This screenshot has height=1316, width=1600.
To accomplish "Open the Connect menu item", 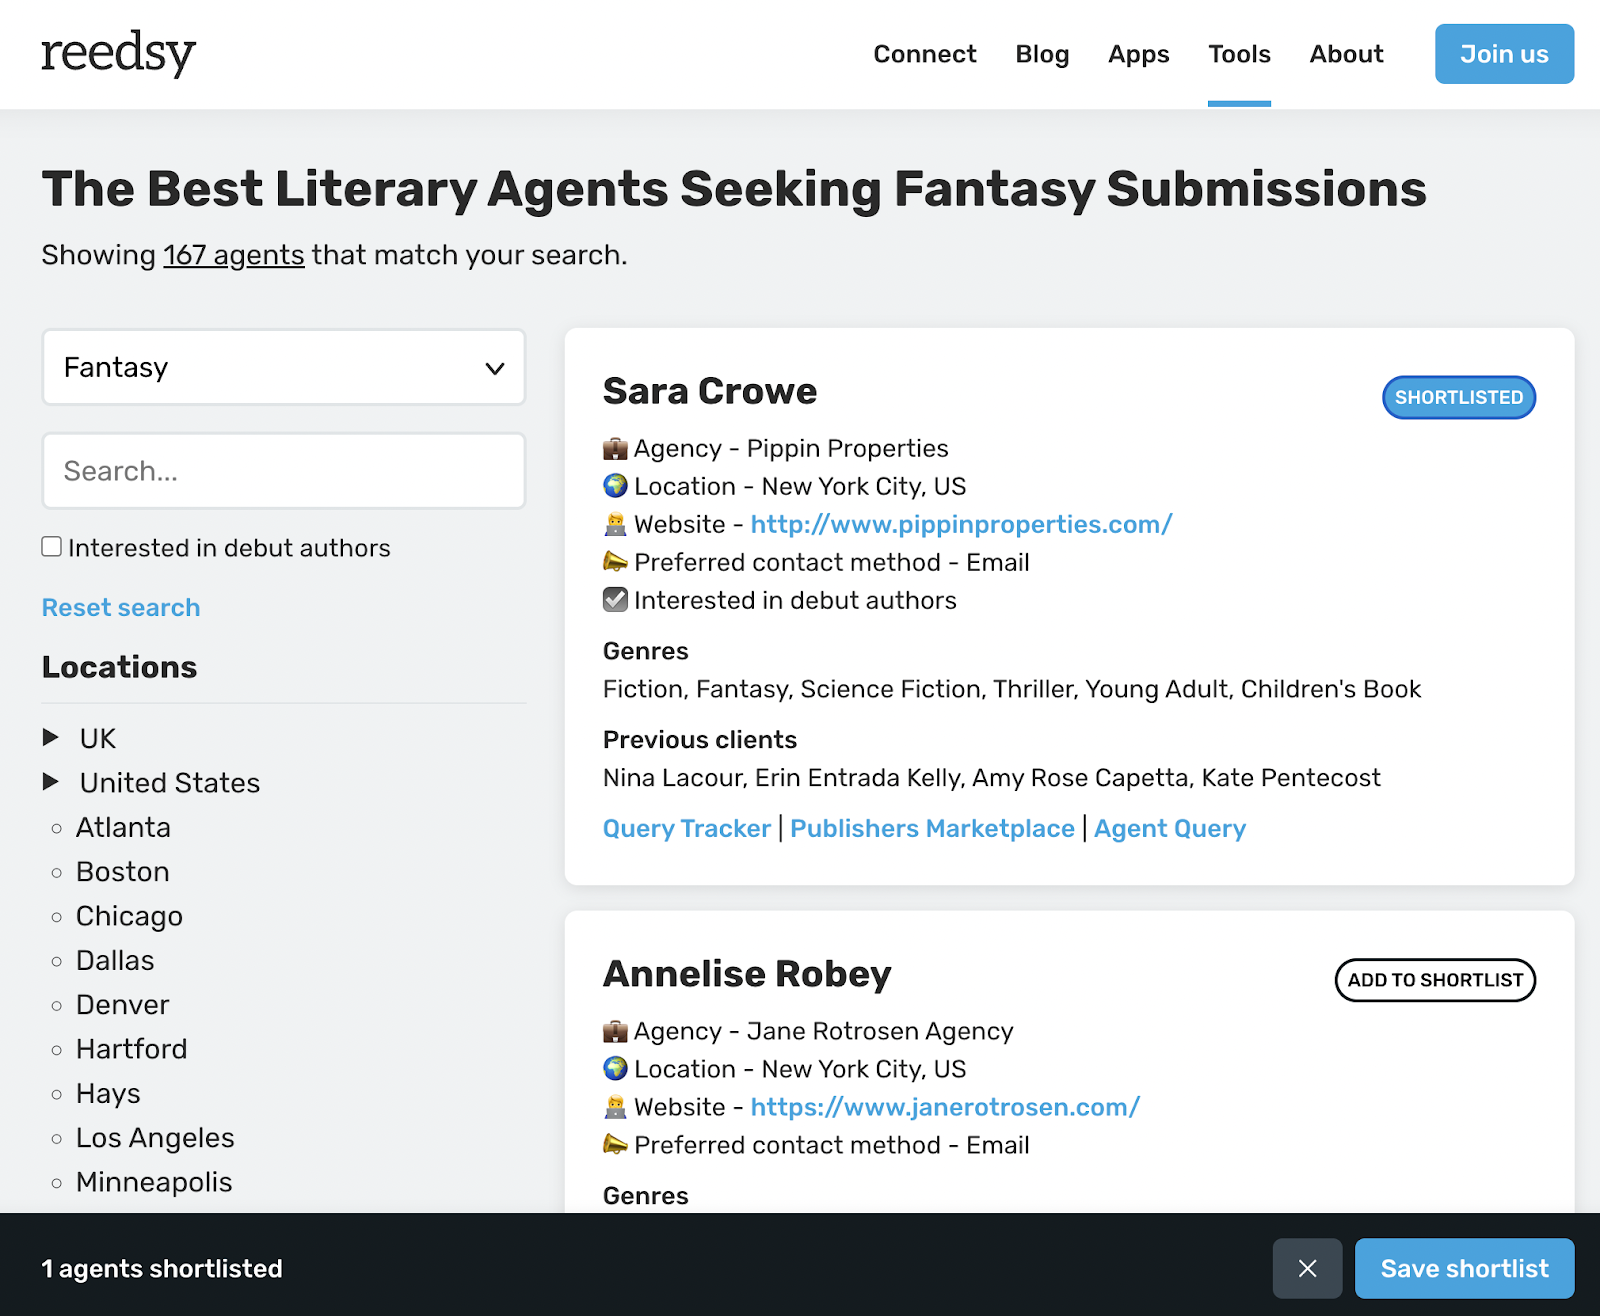I will (x=924, y=54).
